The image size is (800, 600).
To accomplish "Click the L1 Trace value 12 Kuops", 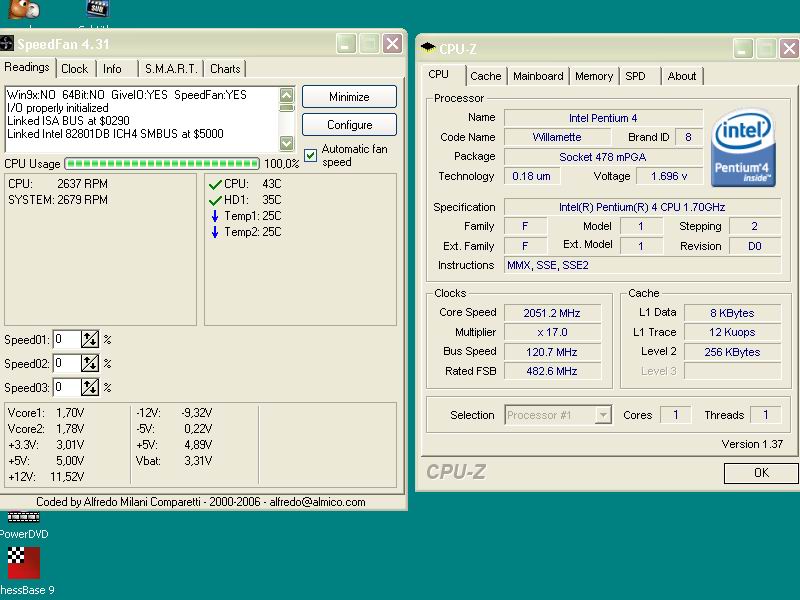I will coord(732,332).
